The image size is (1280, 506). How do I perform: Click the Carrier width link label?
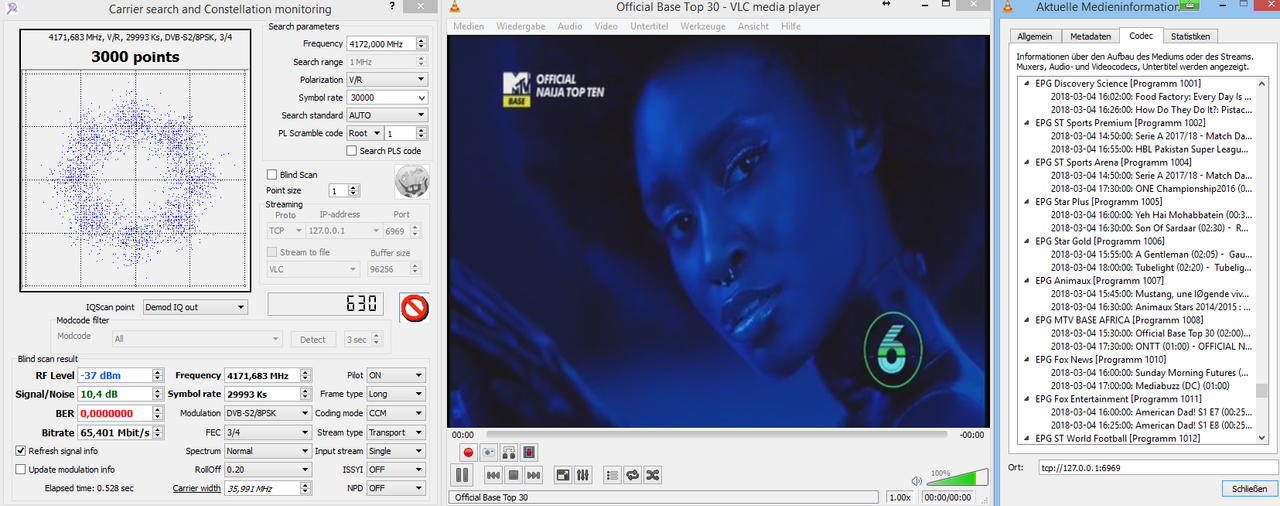coord(197,488)
